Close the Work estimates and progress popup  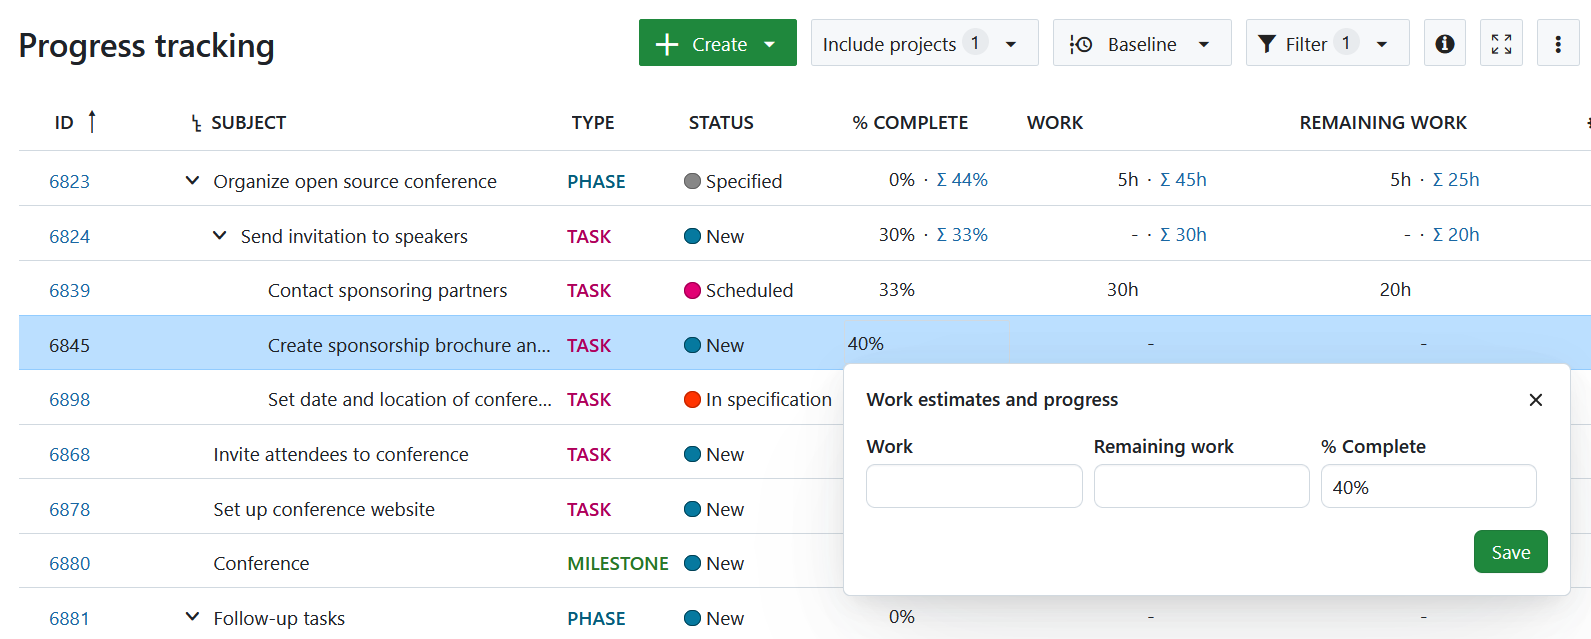coord(1535,400)
